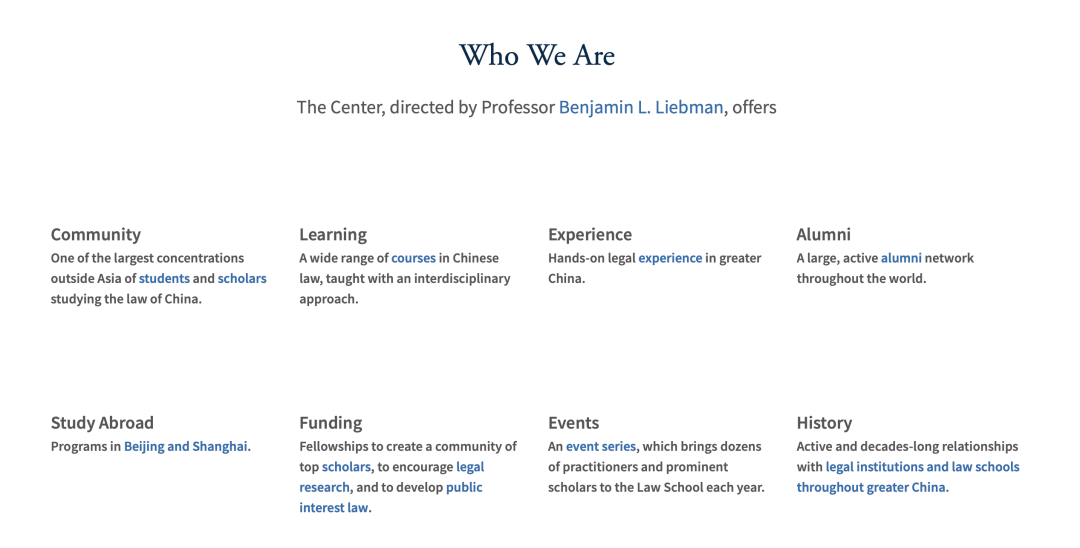The height and width of the screenshot is (548, 1080).
Task: Click the Who We Are title
Action: click(x=537, y=55)
